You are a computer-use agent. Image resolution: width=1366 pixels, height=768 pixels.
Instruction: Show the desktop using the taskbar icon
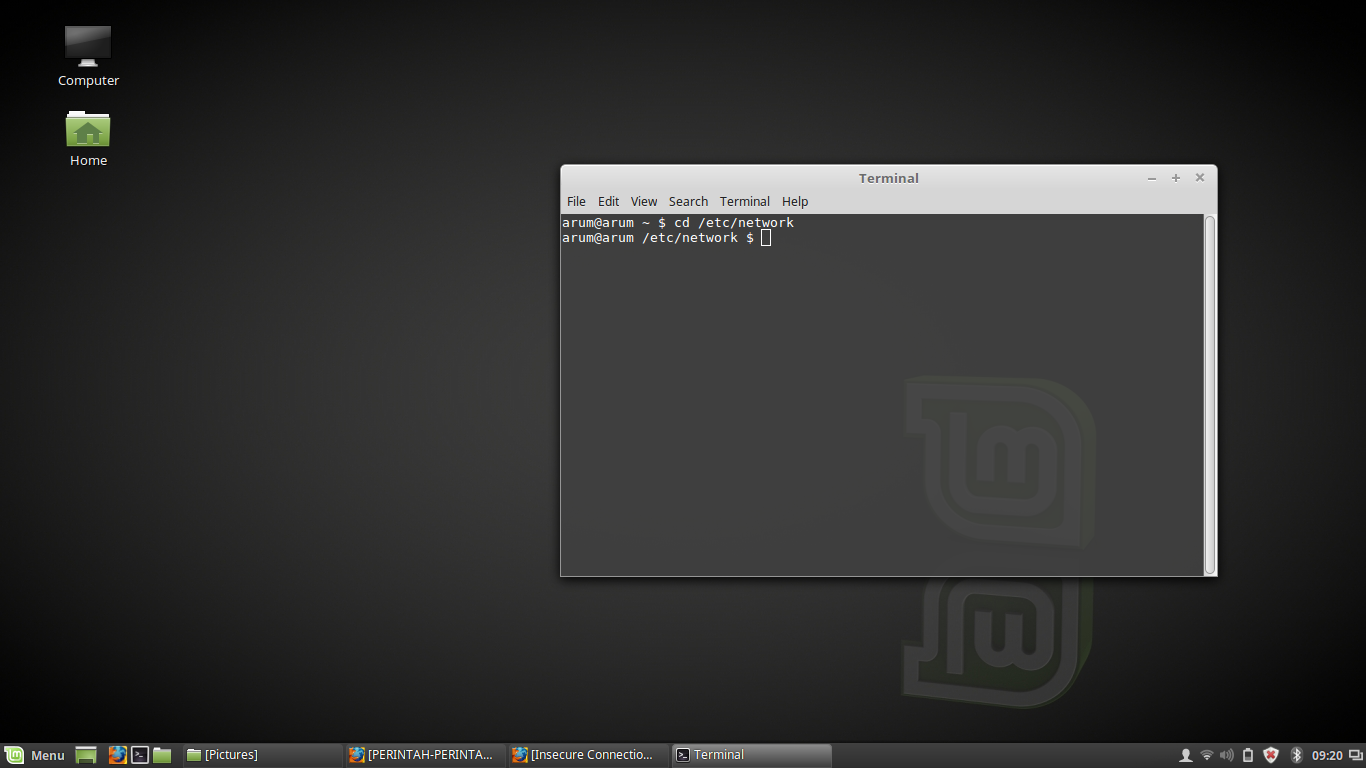pos(85,755)
